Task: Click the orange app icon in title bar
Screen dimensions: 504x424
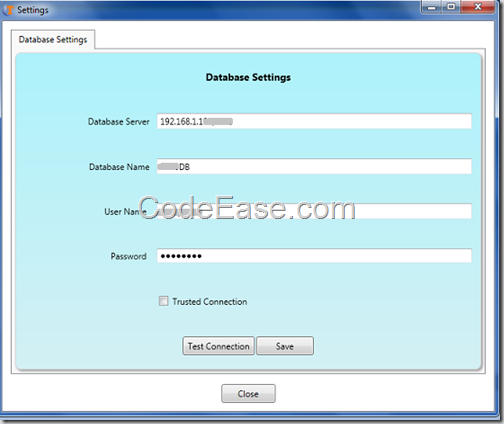Action: (x=8, y=10)
